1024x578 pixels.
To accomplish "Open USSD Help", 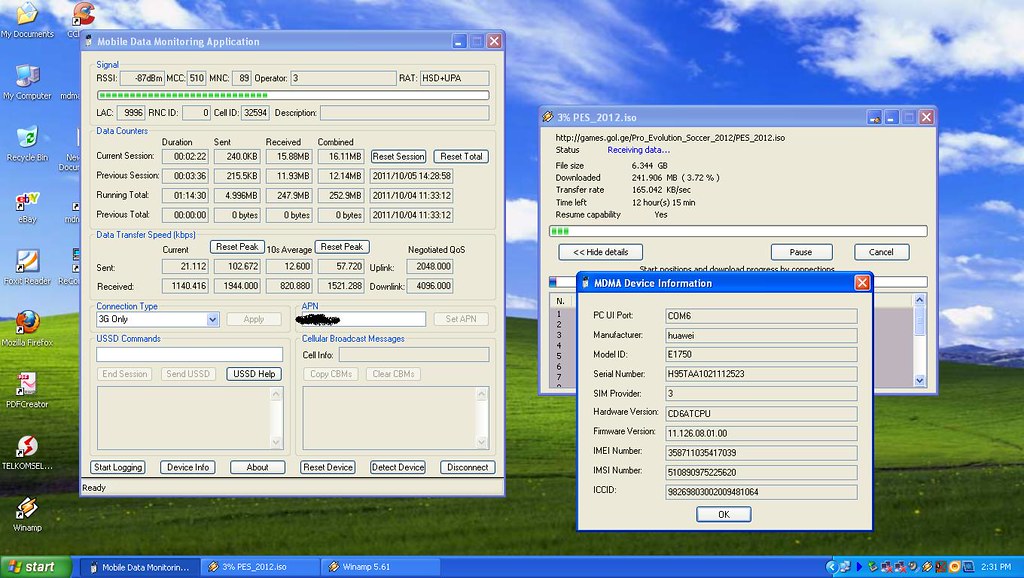I will coord(254,374).
